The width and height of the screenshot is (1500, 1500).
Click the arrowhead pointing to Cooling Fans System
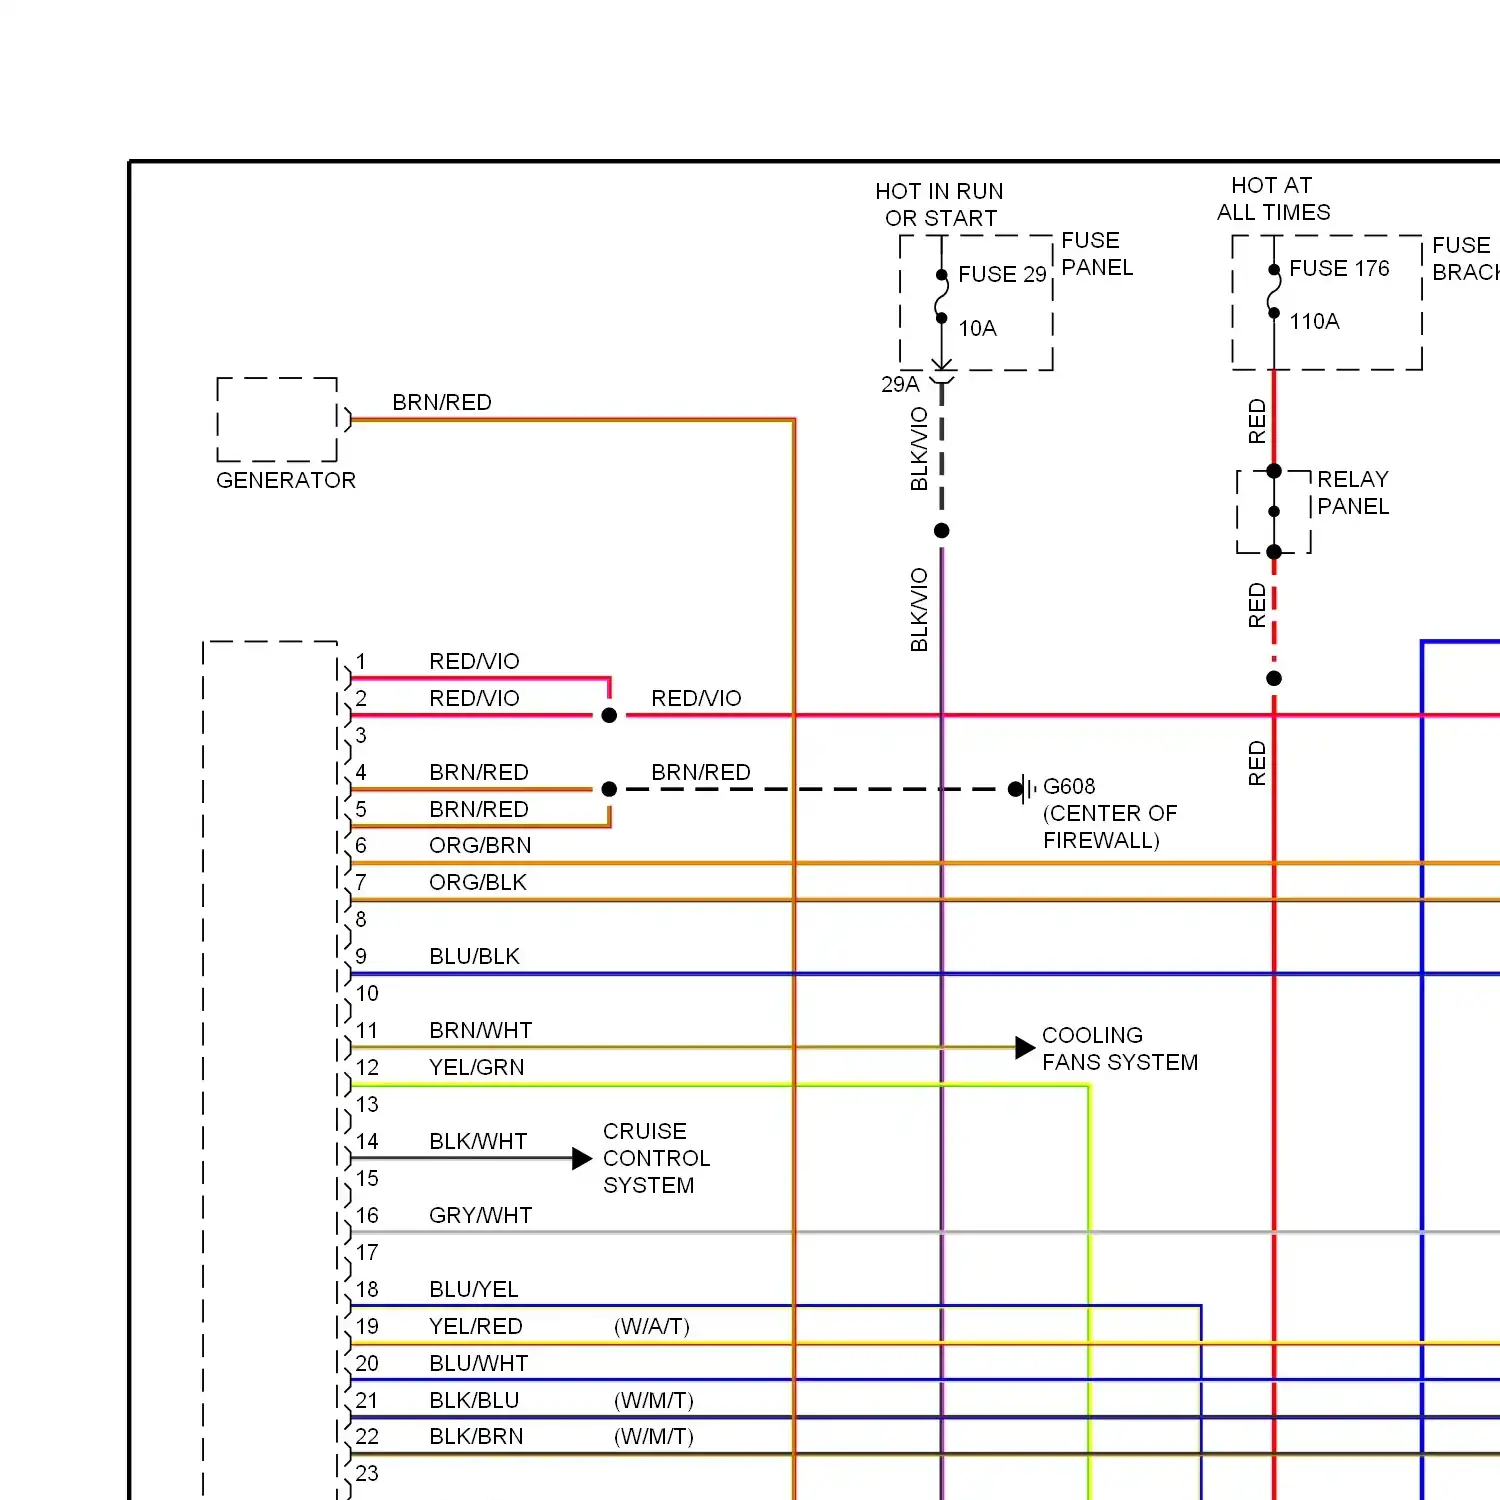click(x=1025, y=1047)
